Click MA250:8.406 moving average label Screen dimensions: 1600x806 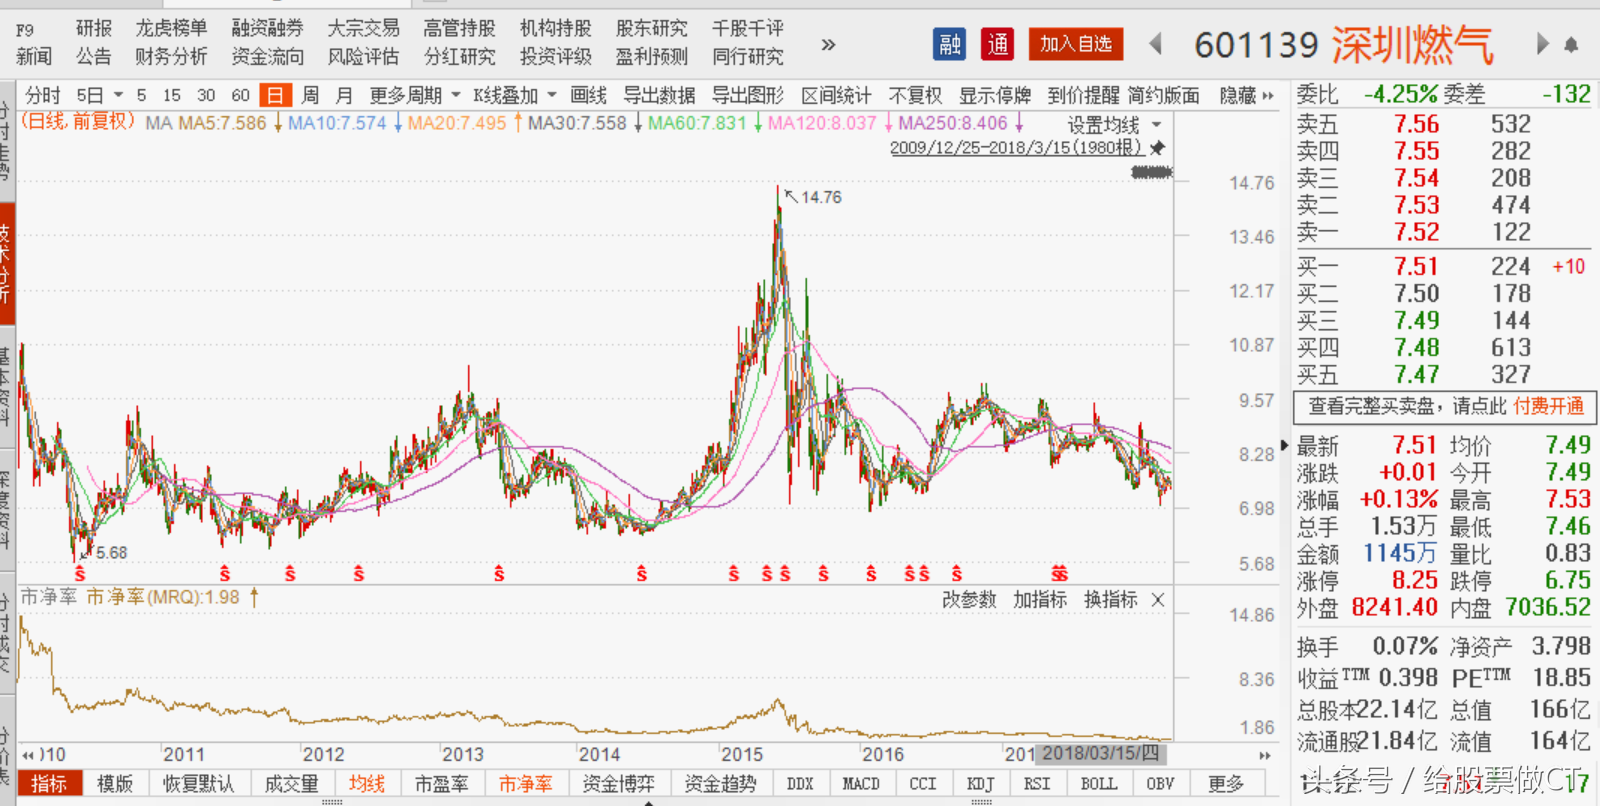953,123
